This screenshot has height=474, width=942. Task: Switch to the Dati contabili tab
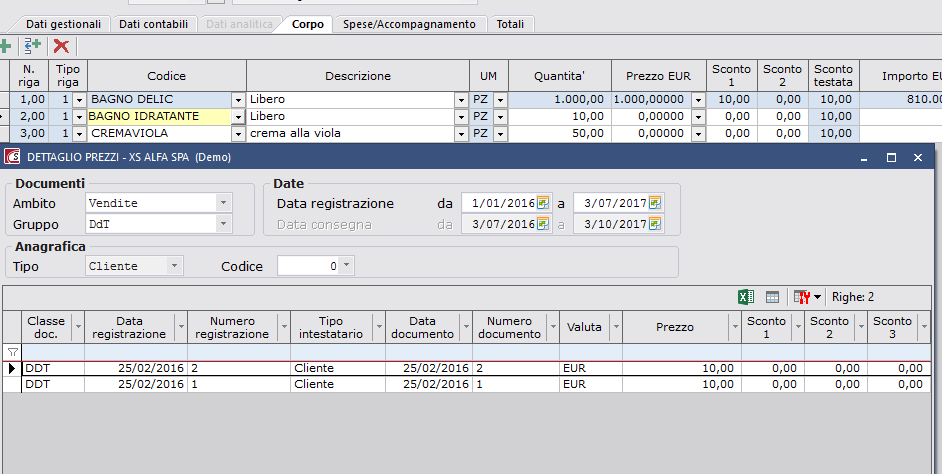153,23
